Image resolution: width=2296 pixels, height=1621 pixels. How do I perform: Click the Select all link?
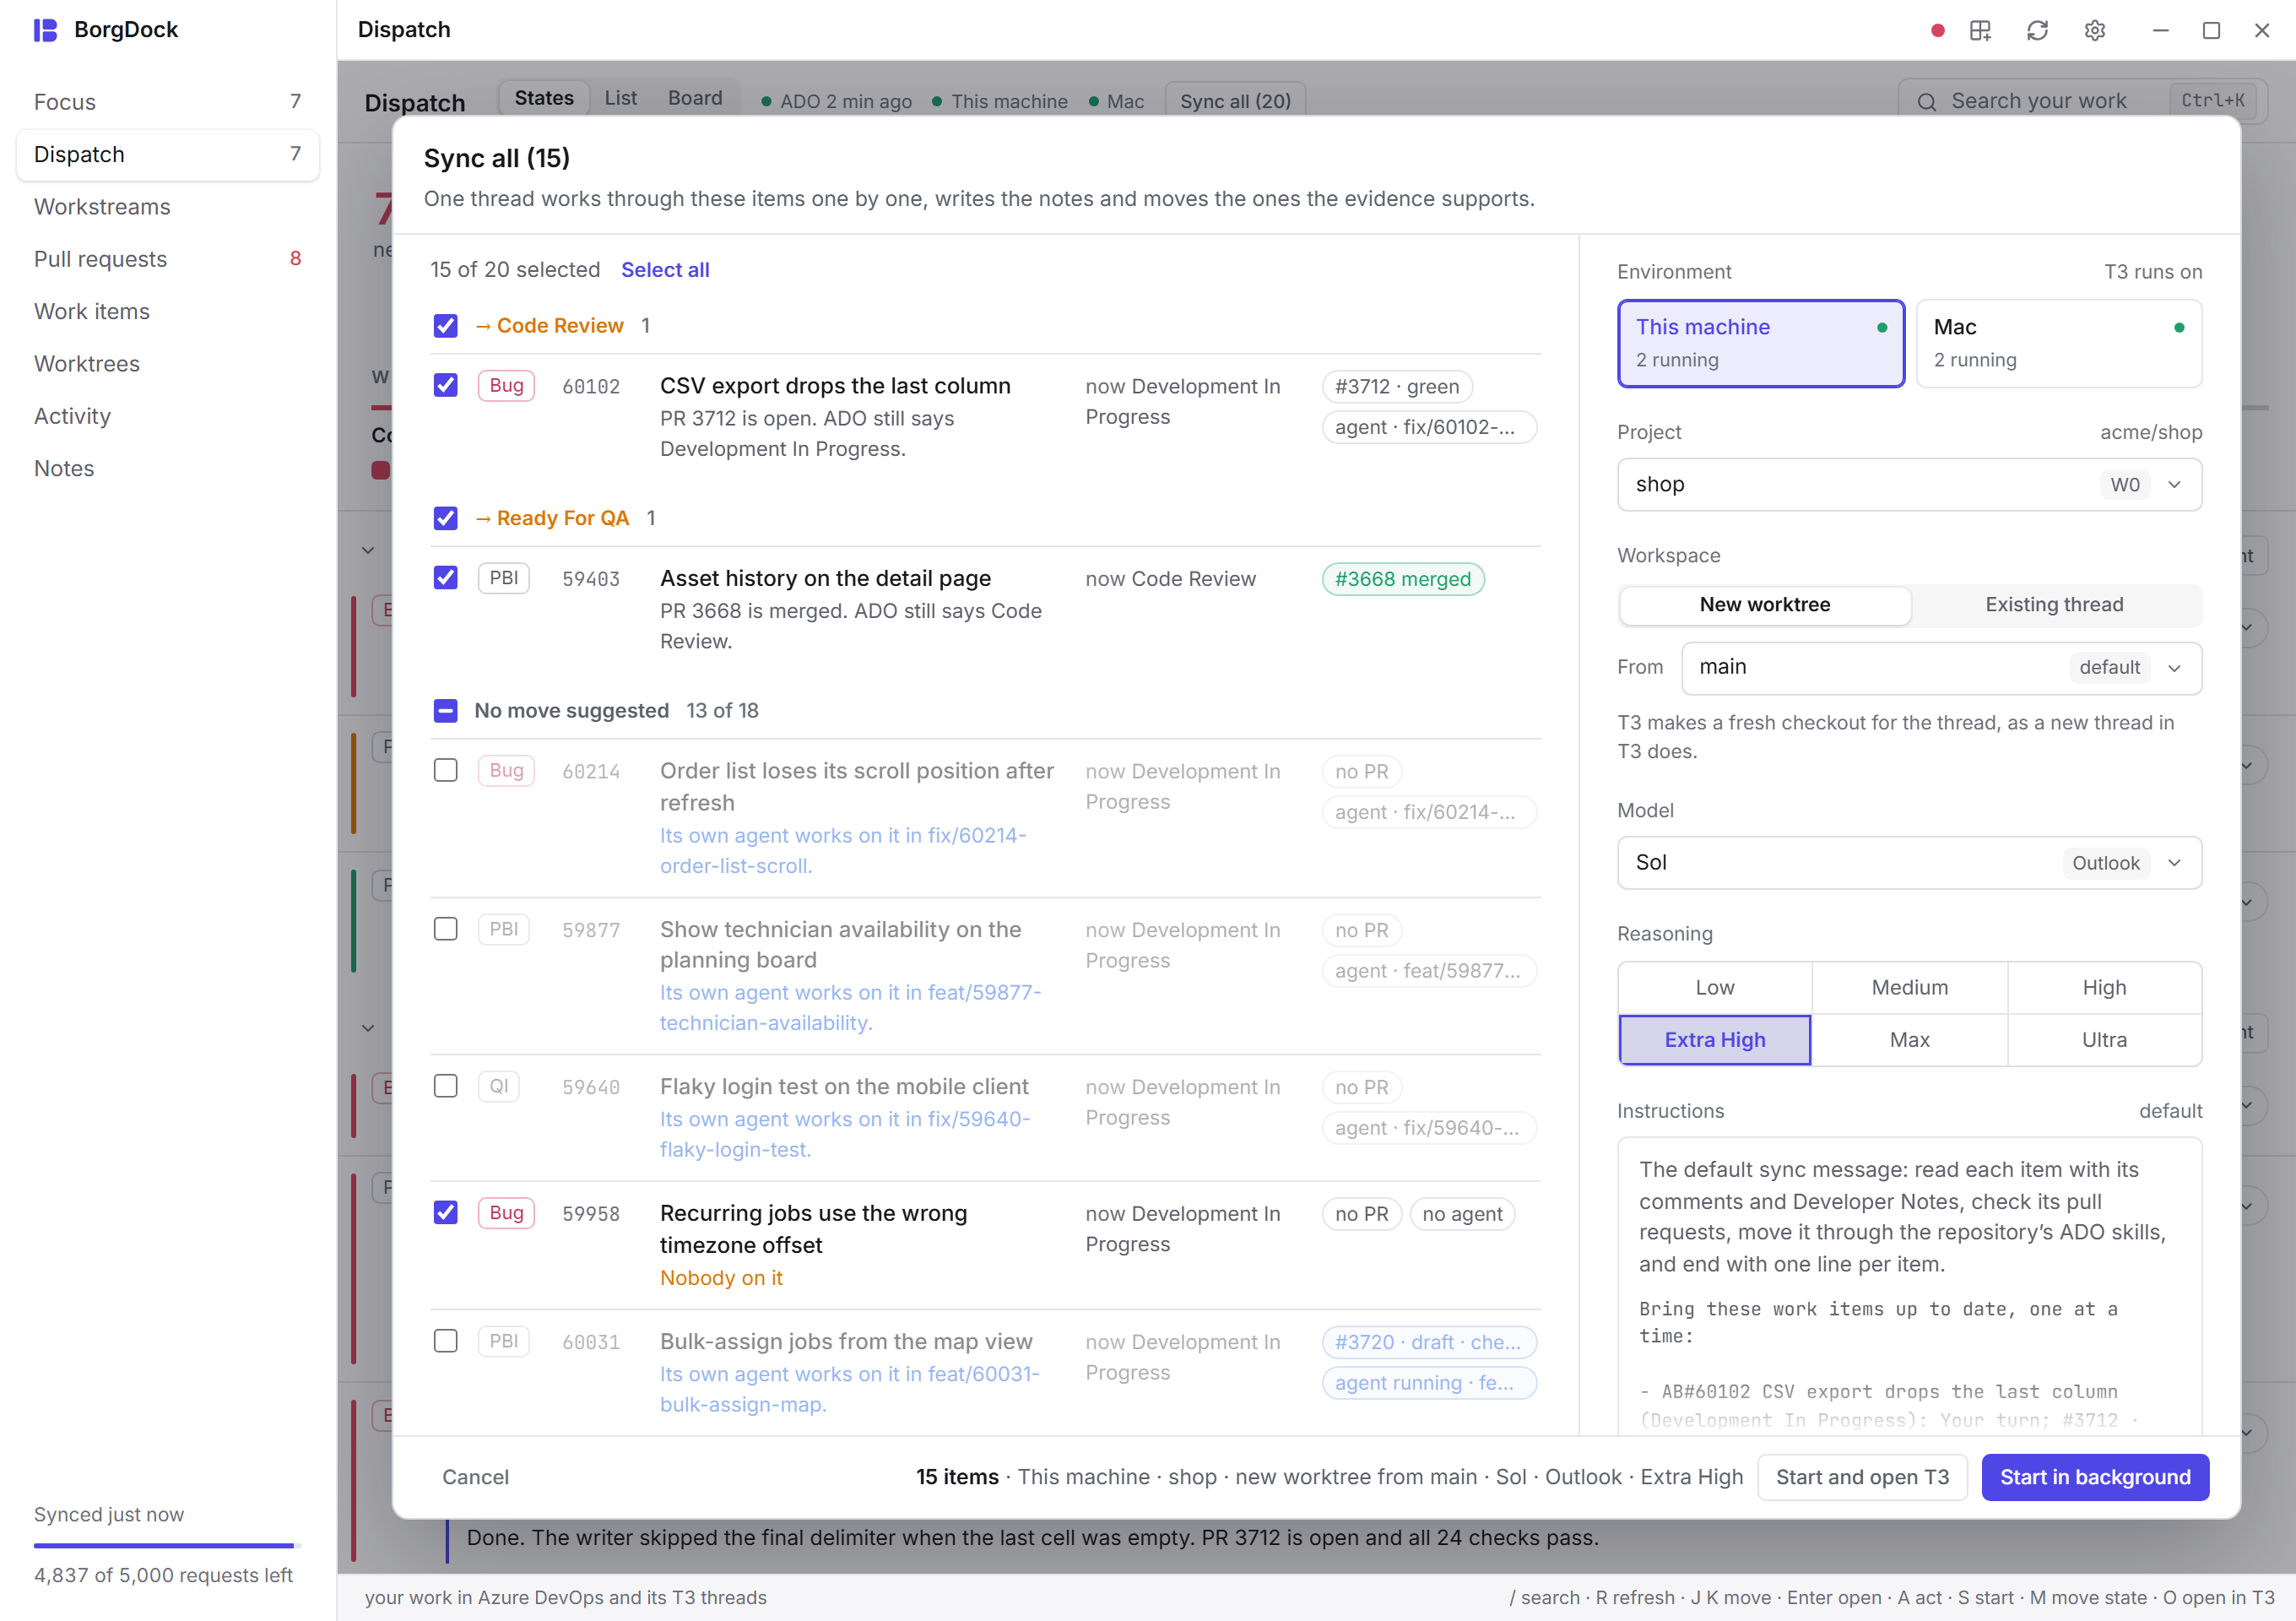[x=665, y=270]
